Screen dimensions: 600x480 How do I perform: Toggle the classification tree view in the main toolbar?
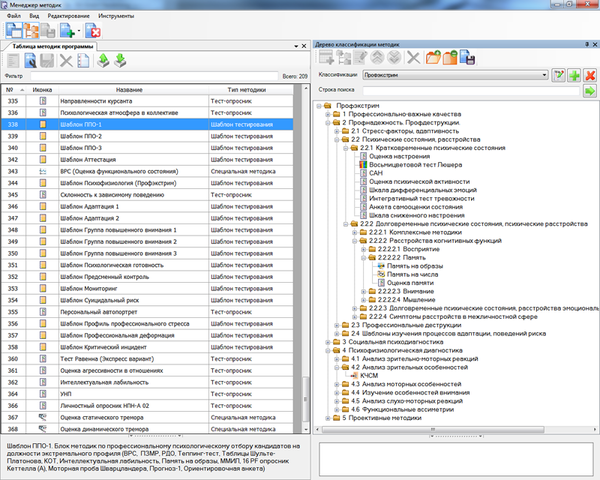pos(31,31)
